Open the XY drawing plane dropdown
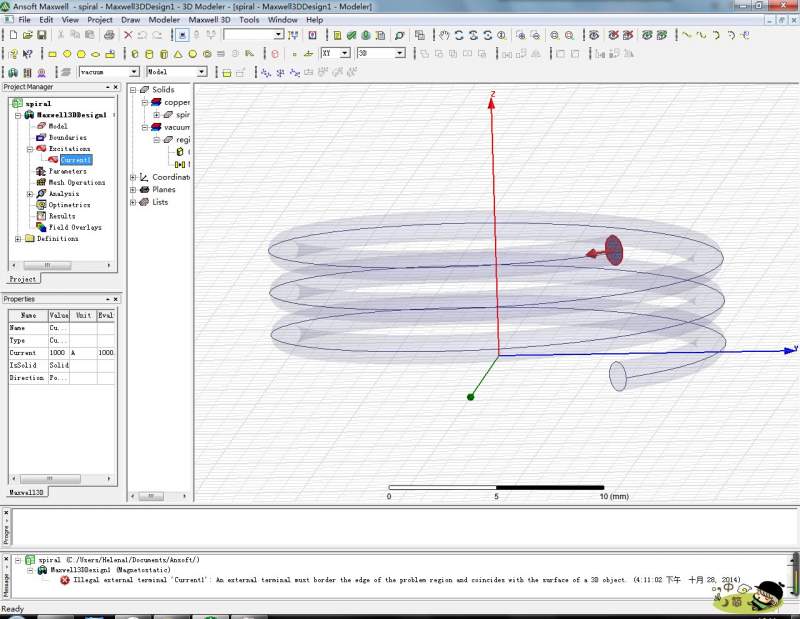 pyautogui.click(x=345, y=53)
